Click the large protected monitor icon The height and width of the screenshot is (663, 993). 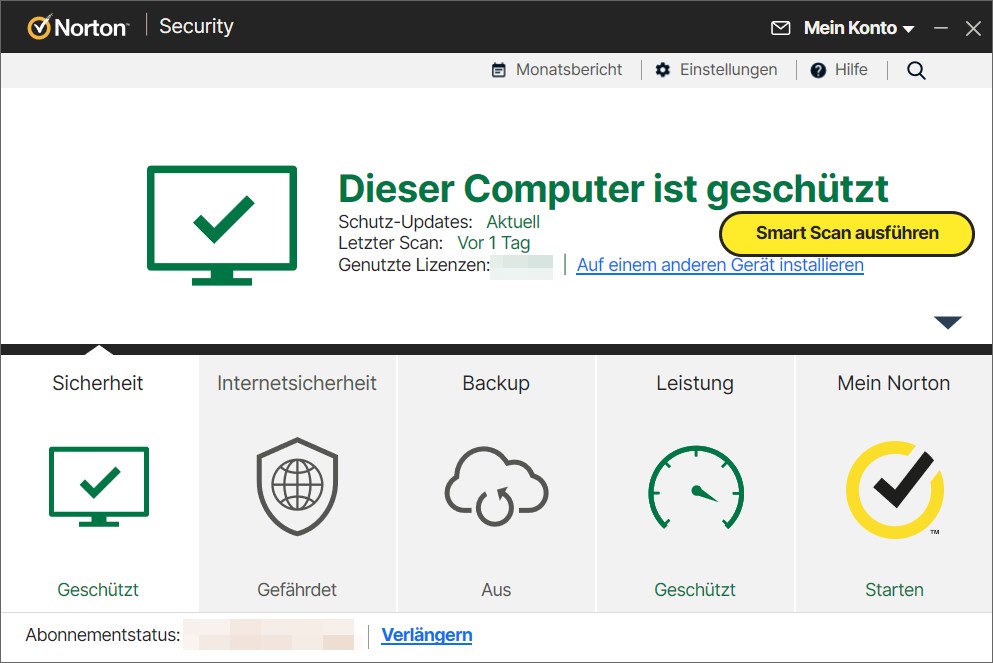pos(222,225)
